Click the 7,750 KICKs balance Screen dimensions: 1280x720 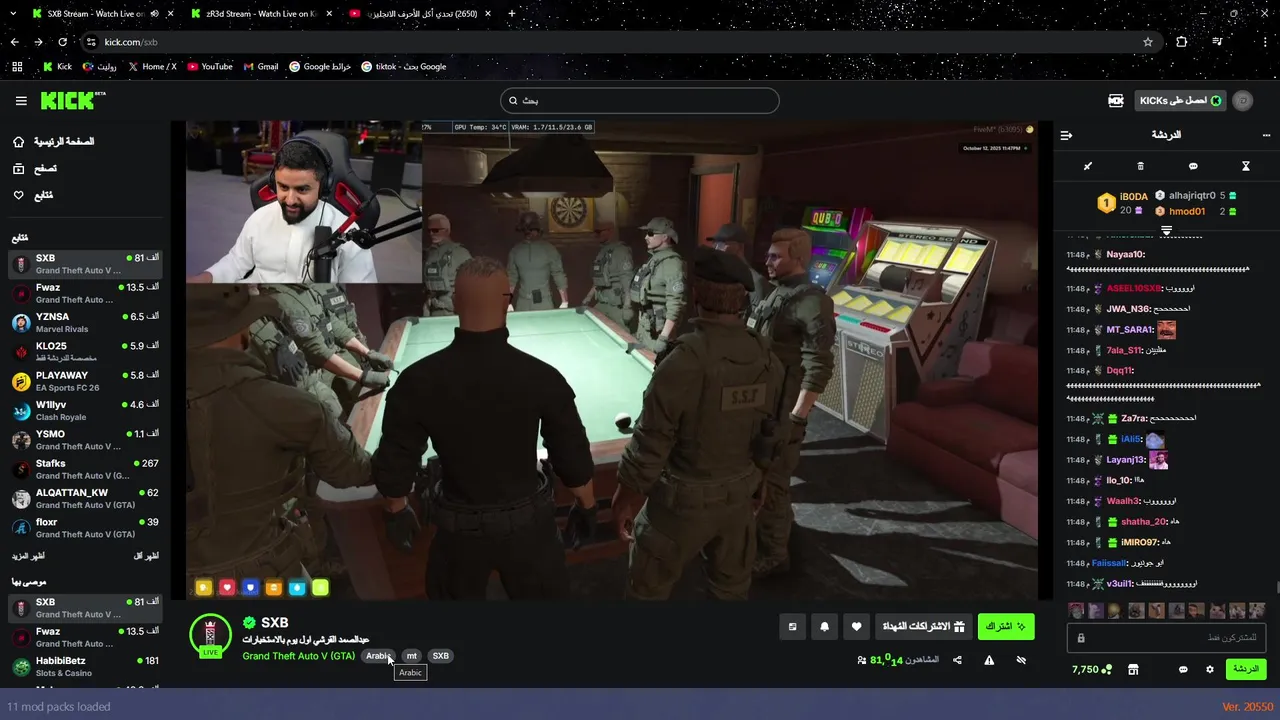(1092, 669)
